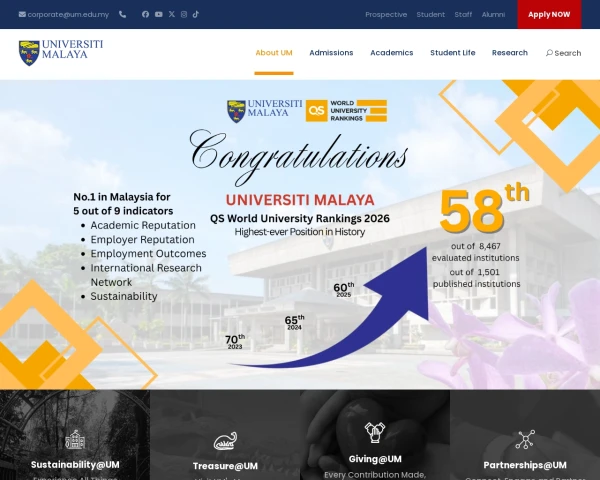
Task: Click the Sustainability@UM building icon
Action: [75, 439]
